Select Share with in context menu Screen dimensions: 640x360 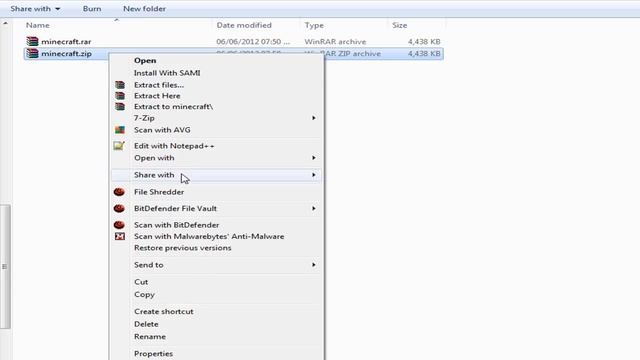[x=154, y=175]
